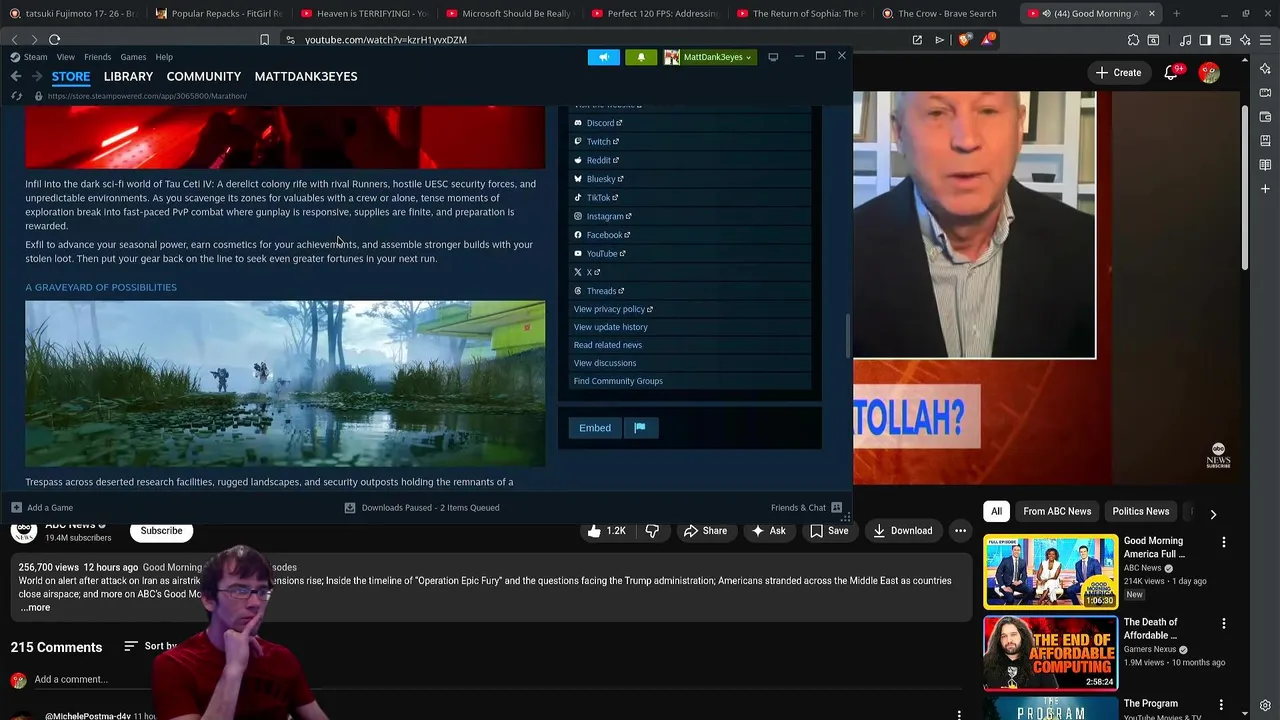
Task: Open Twitch link on Steam page
Action: (x=597, y=141)
